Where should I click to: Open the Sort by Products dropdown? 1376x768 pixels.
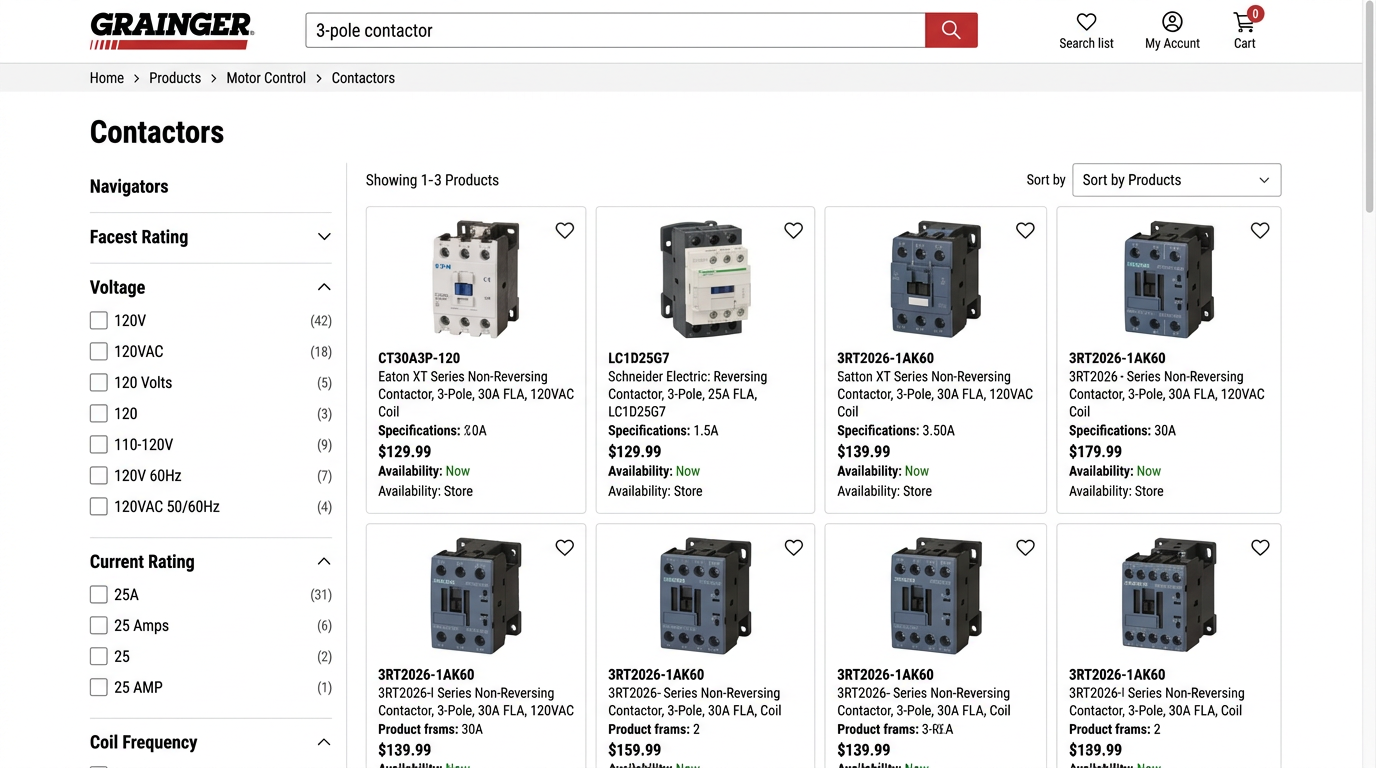(1176, 180)
